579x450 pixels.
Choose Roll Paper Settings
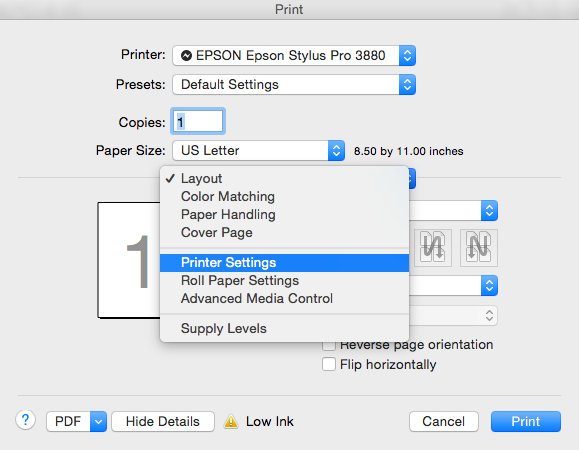coord(284,281)
